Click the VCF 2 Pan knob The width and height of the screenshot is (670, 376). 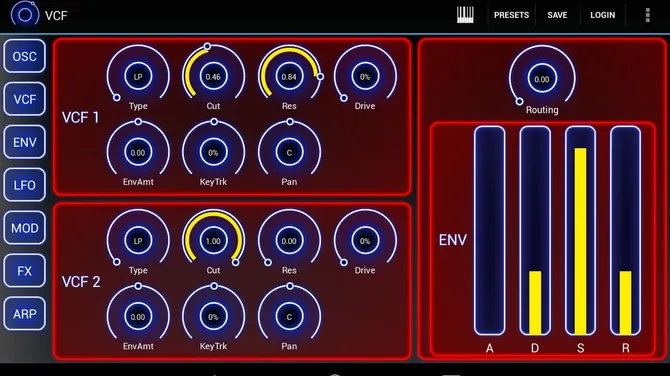point(289,317)
